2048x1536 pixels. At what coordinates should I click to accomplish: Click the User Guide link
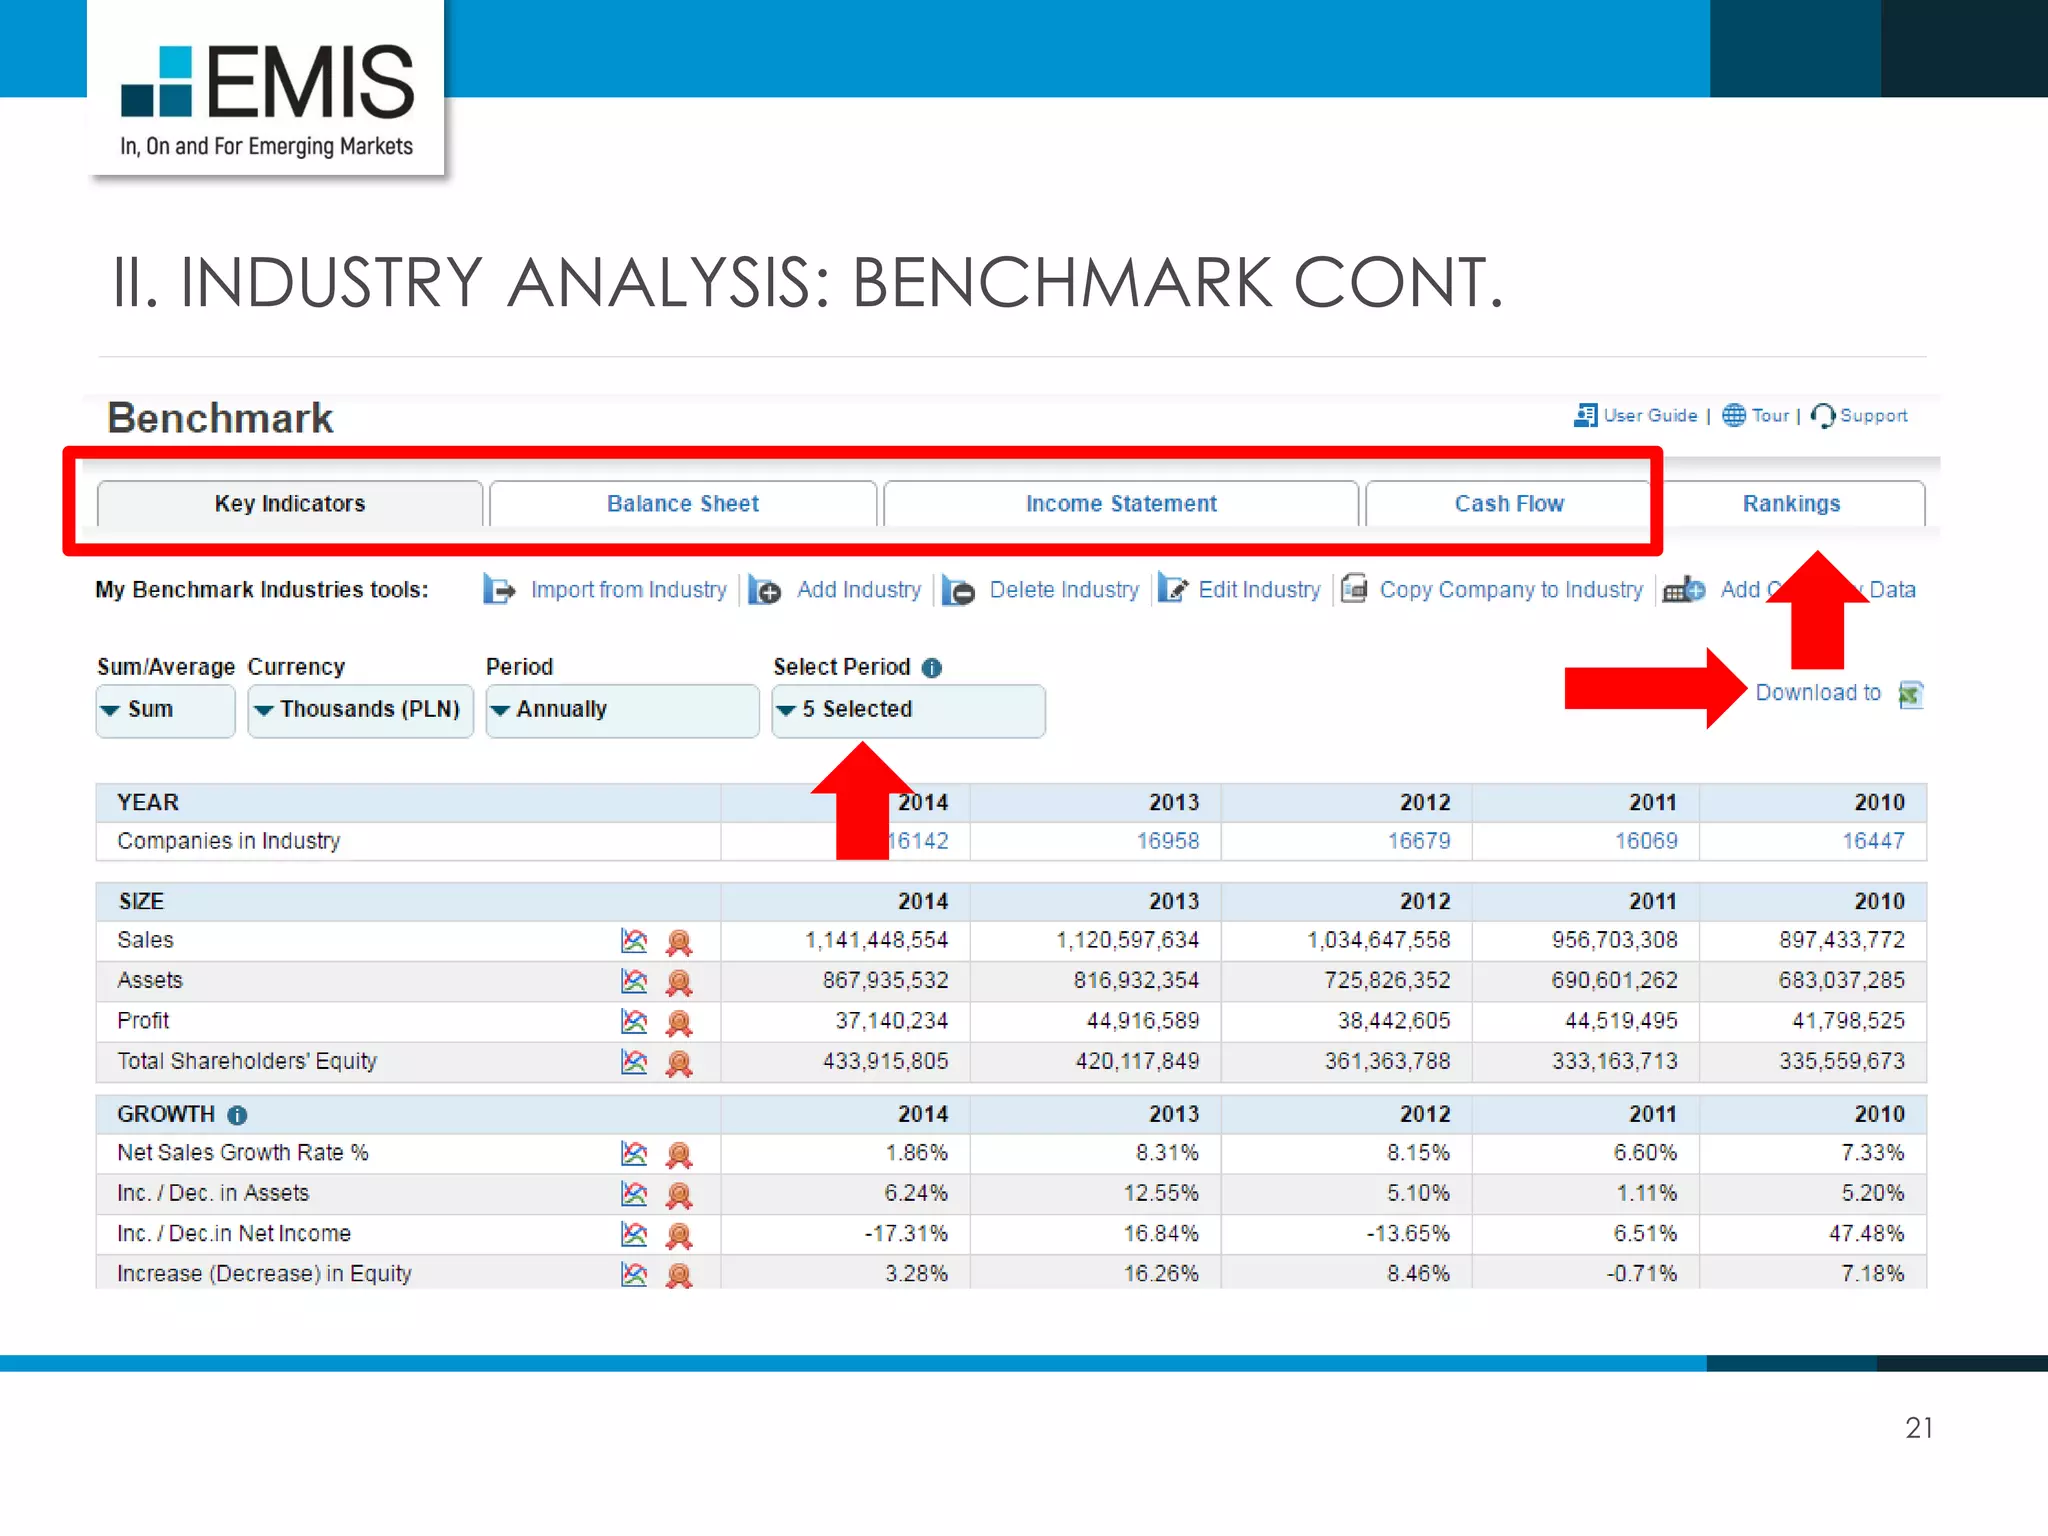[x=1650, y=415]
